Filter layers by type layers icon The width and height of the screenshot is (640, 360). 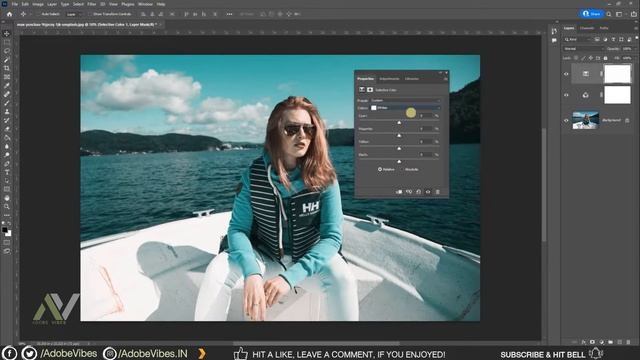(613, 40)
